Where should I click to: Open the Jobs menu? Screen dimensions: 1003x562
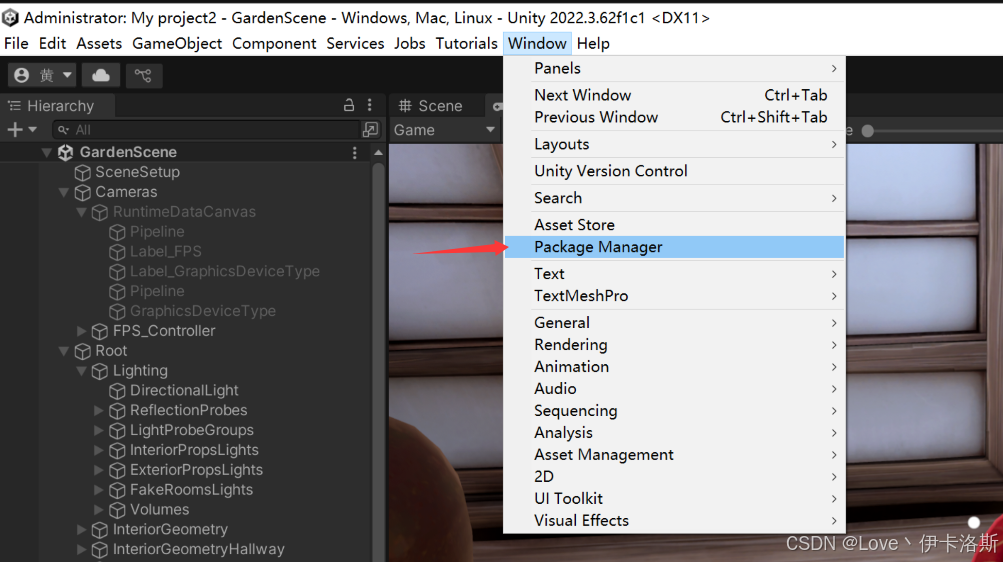coord(410,43)
